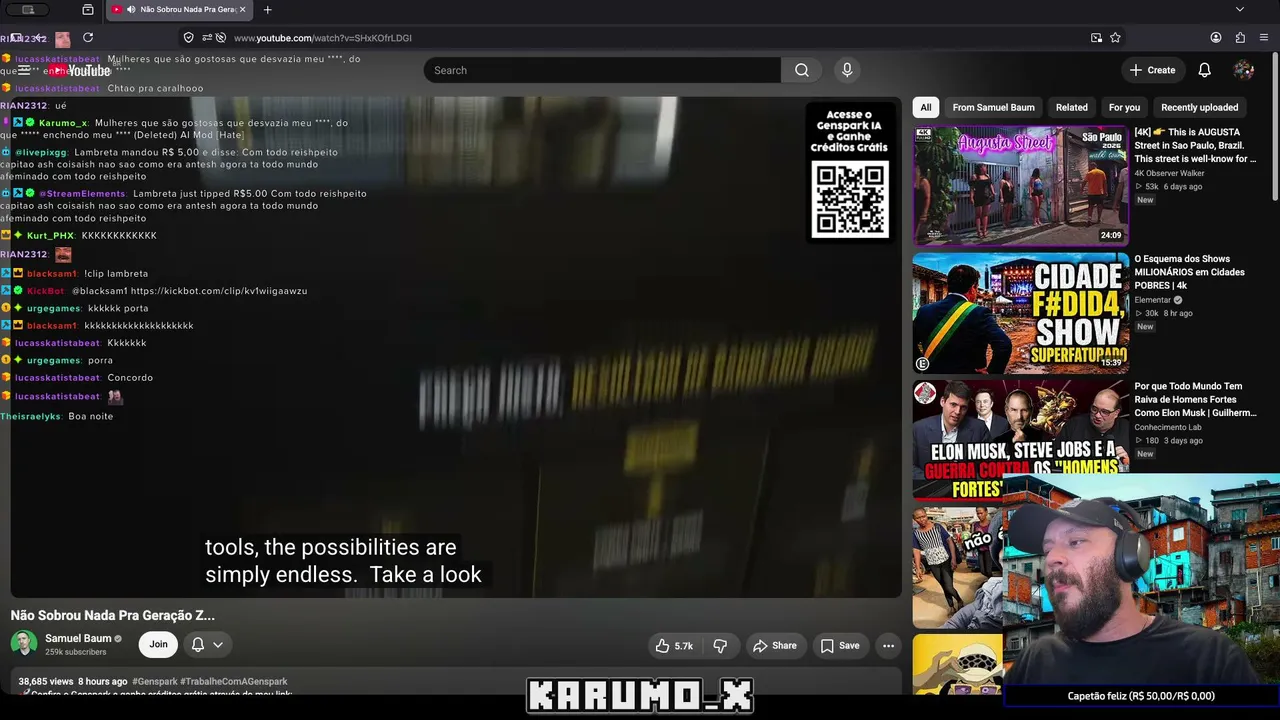Close the 'Não Sobrou Nada Pra Geraç' tab
Screen dimensions: 1280x720
tap(242, 10)
